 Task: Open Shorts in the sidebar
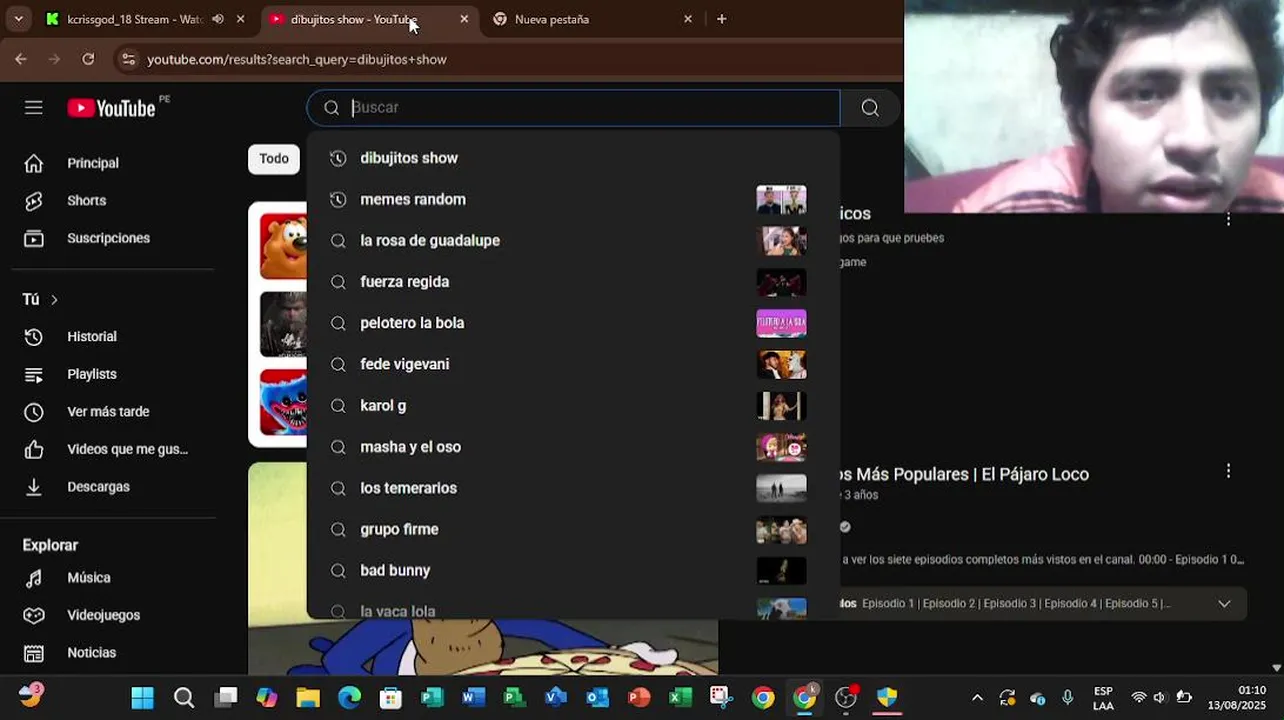86,201
